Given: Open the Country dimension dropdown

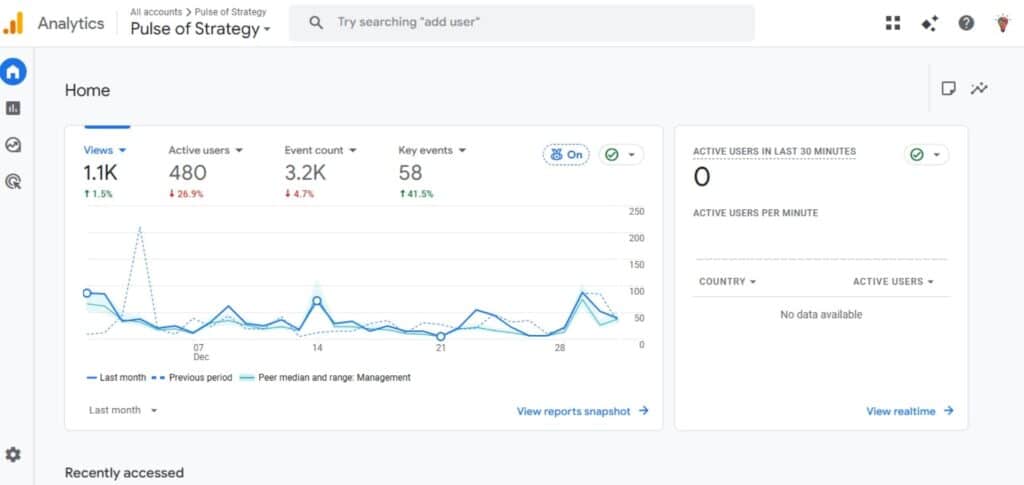Looking at the screenshot, I should pyautogui.click(x=728, y=281).
